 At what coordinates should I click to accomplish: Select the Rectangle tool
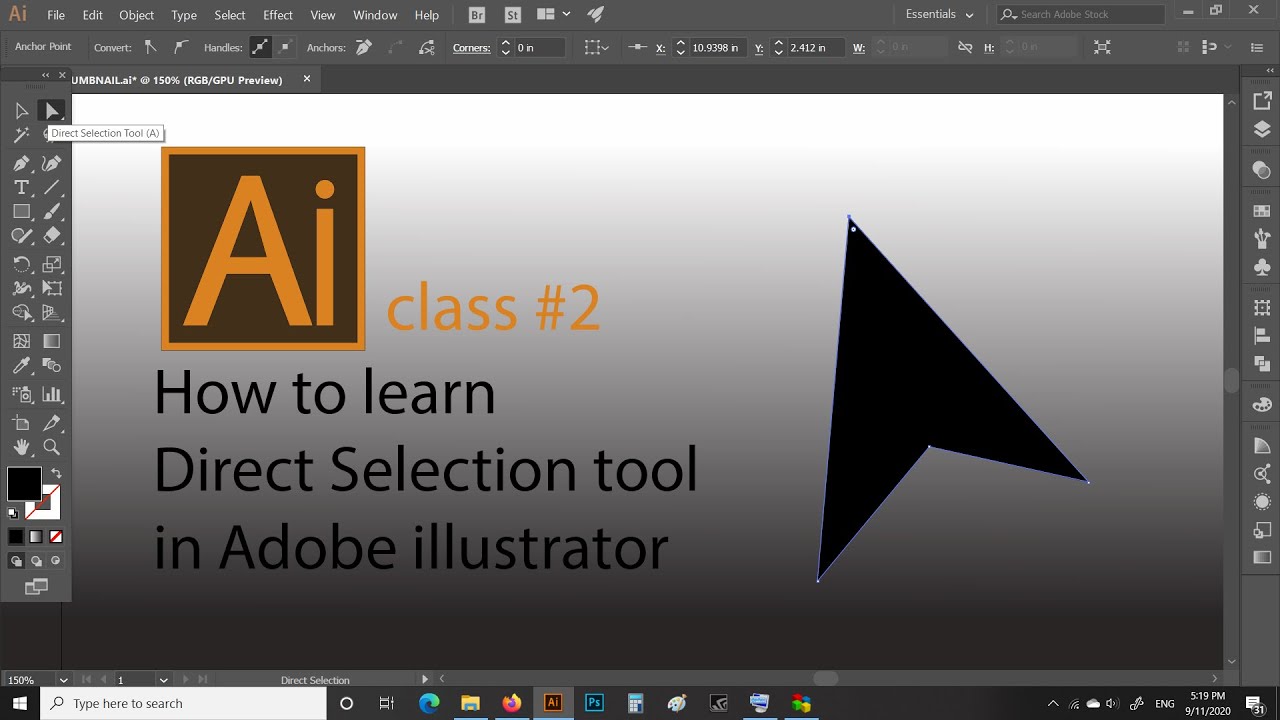point(21,211)
